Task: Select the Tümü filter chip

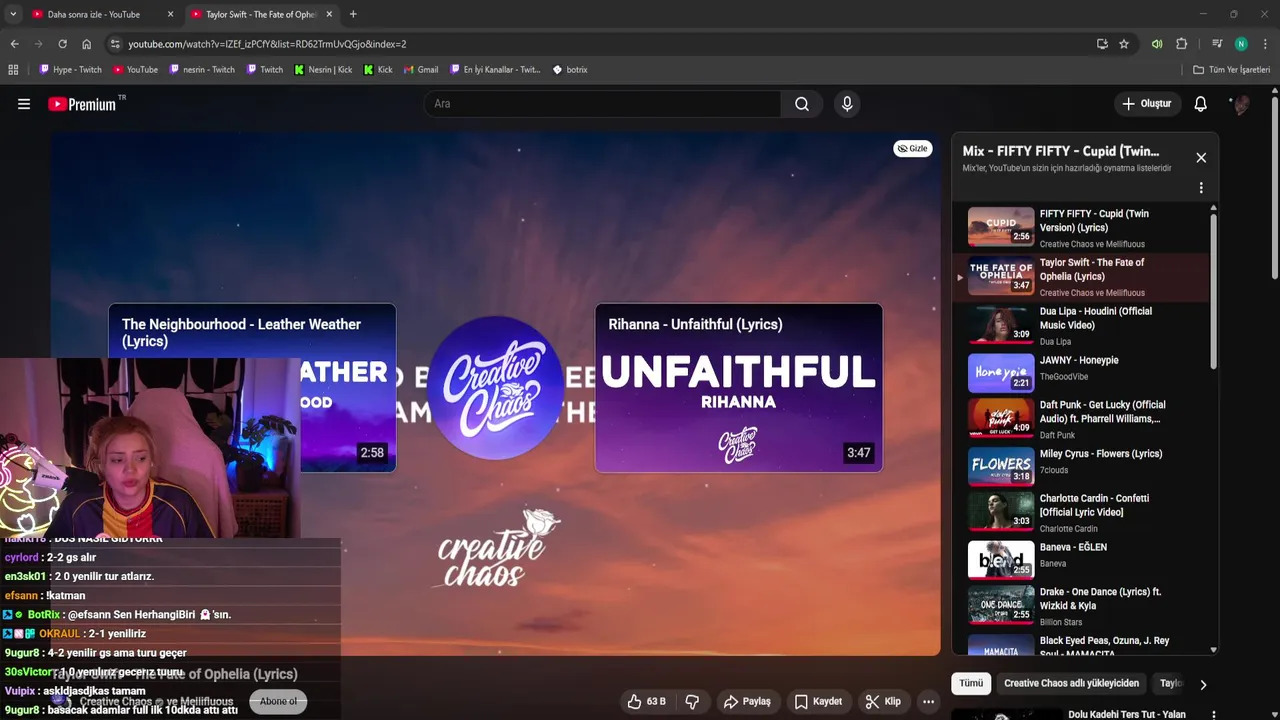Action: coord(971,684)
